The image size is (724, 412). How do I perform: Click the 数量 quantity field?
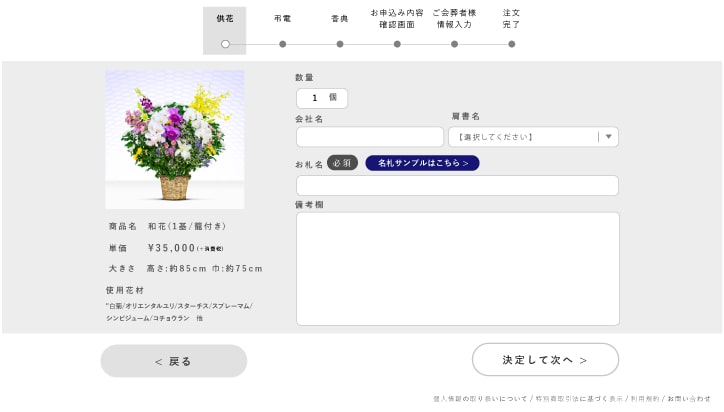point(322,98)
